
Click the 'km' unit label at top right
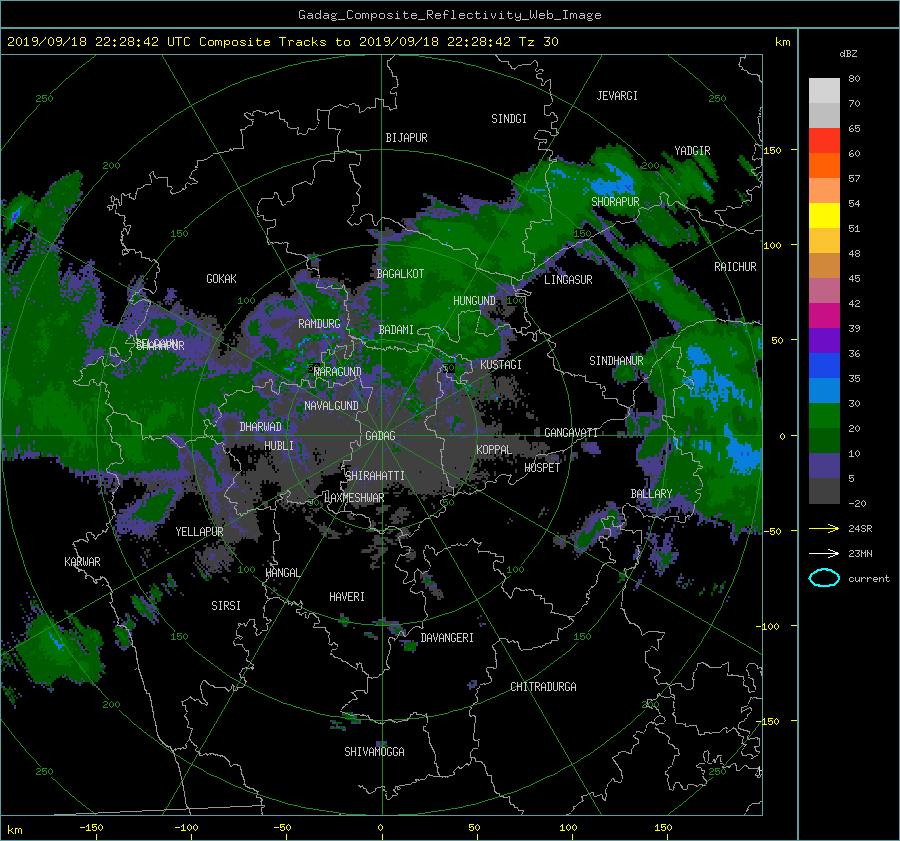782,42
